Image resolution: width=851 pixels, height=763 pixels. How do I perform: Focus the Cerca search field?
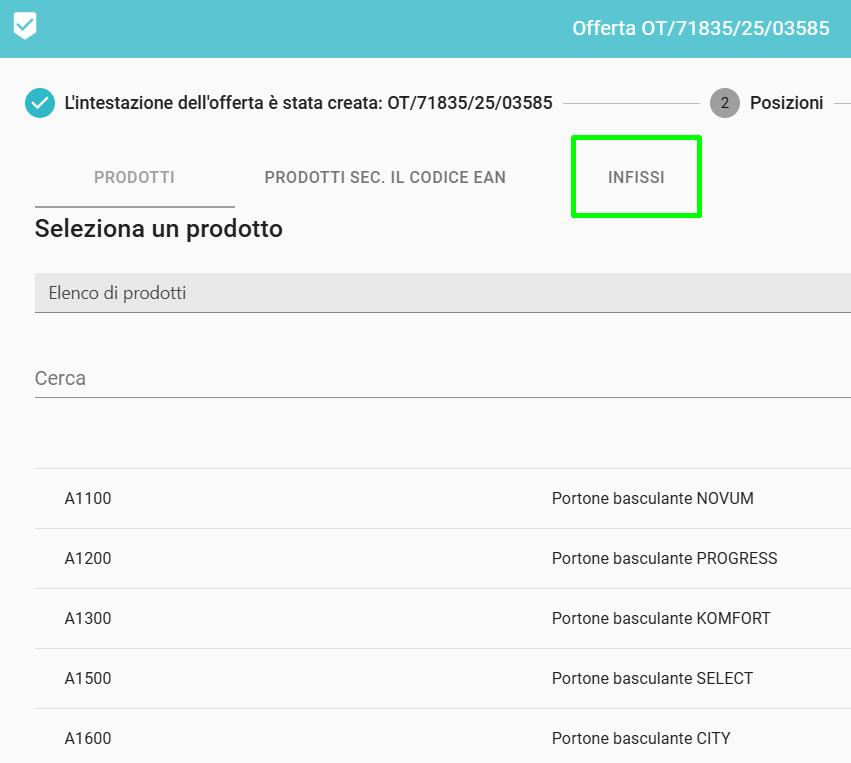coord(440,379)
